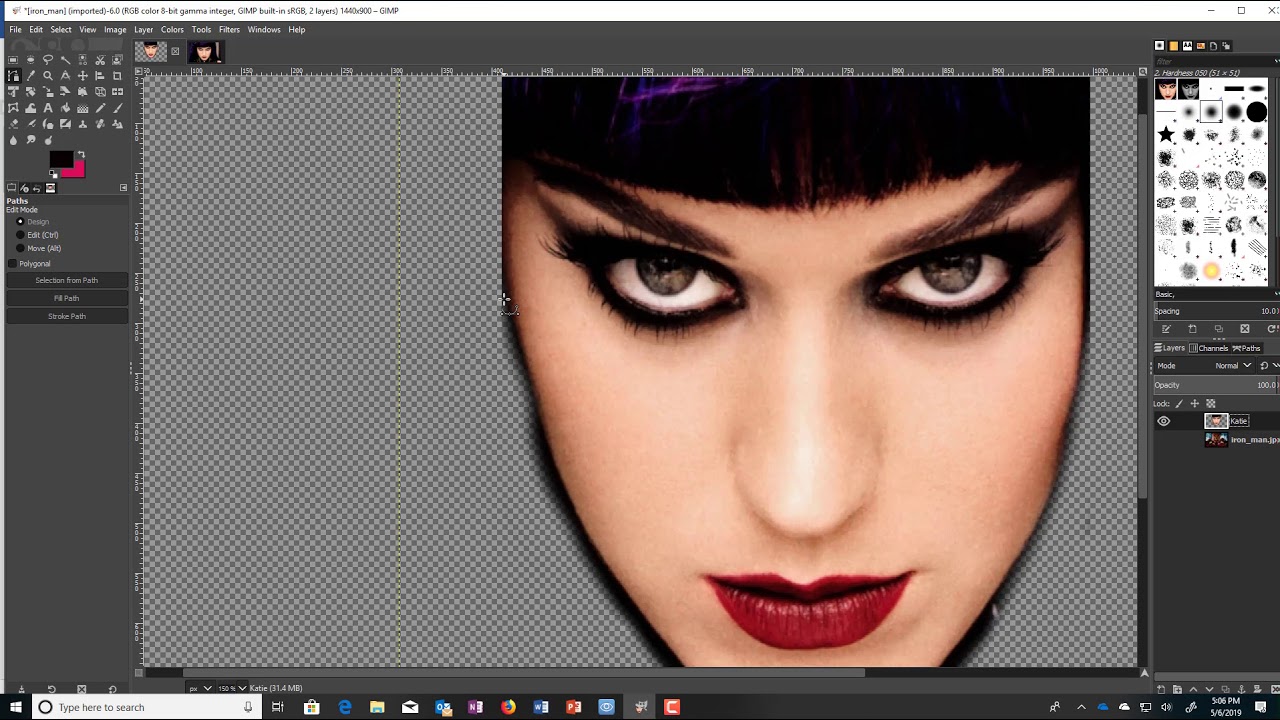The image size is (1280, 720).
Task: Select the Eraser tool
Action: pyautogui.click(x=13, y=124)
